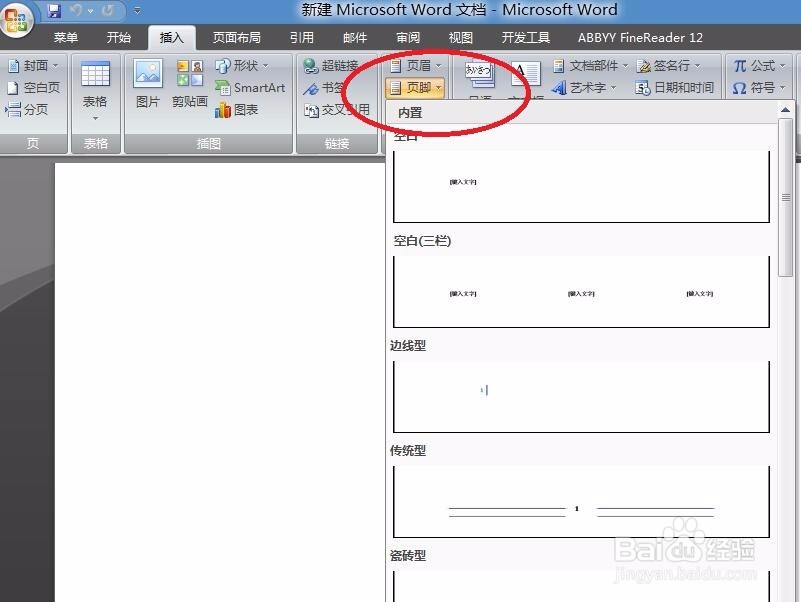Insert a chart with 图表
The image size is (801, 602).
click(x=237, y=109)
